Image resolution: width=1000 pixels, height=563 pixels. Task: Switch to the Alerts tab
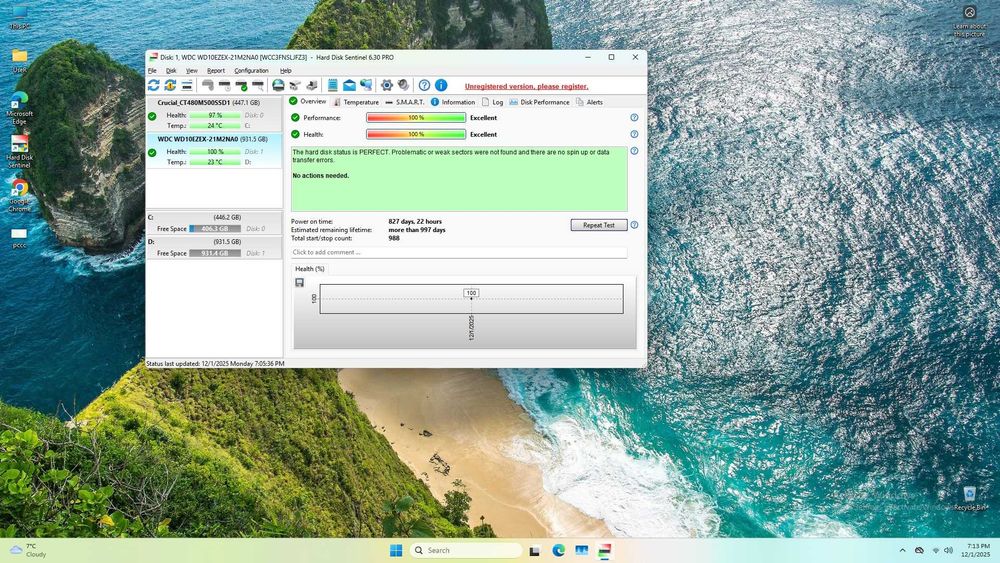pyautogui.click(x=589, y=102)
